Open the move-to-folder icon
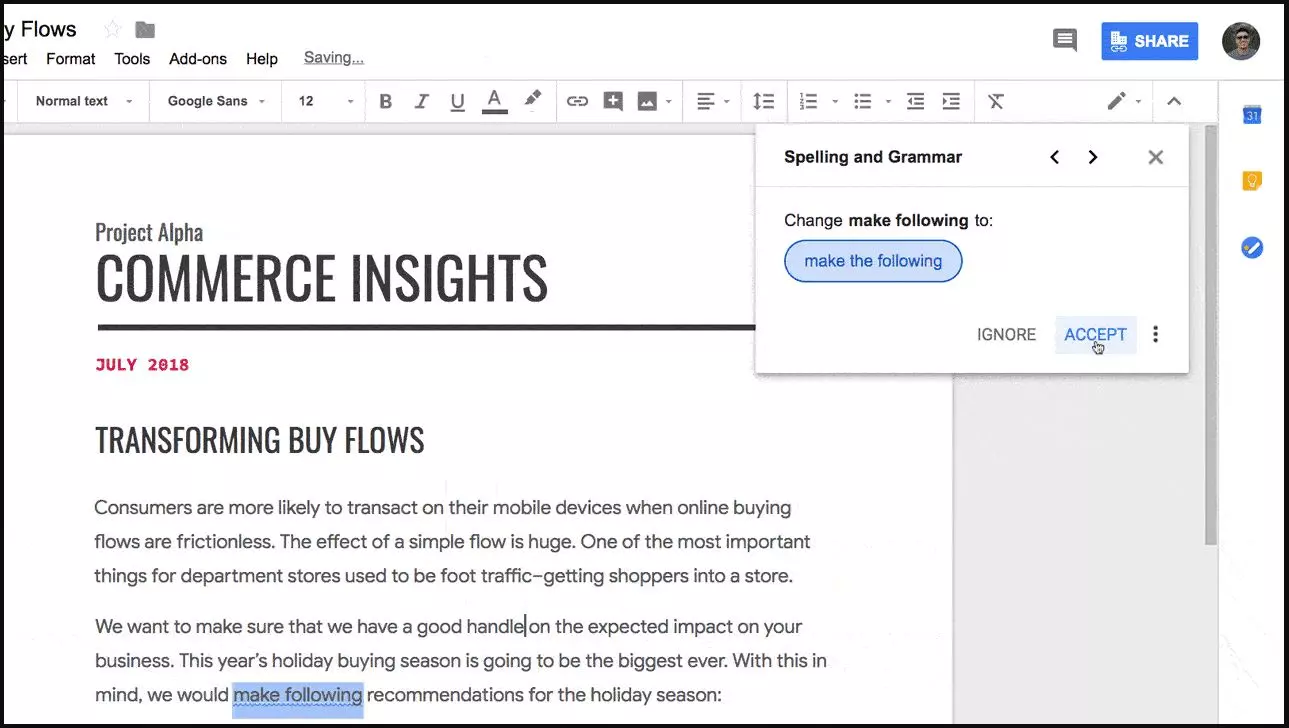The height and width of the screenshot is (728, 1289). point(145,29)
